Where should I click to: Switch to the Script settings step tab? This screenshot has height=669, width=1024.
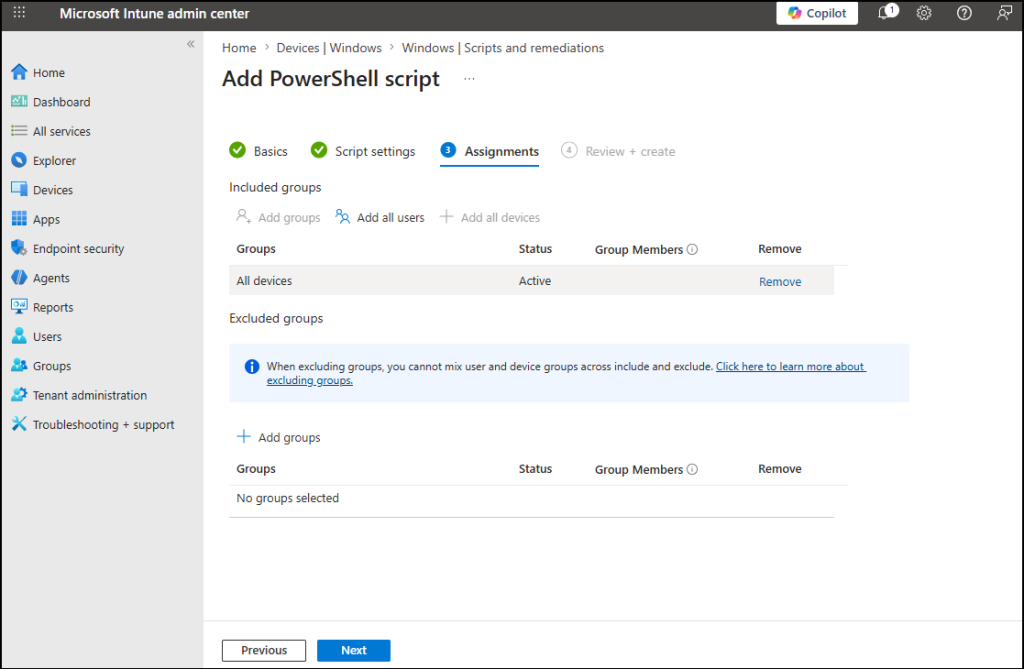tap(363, 151)
